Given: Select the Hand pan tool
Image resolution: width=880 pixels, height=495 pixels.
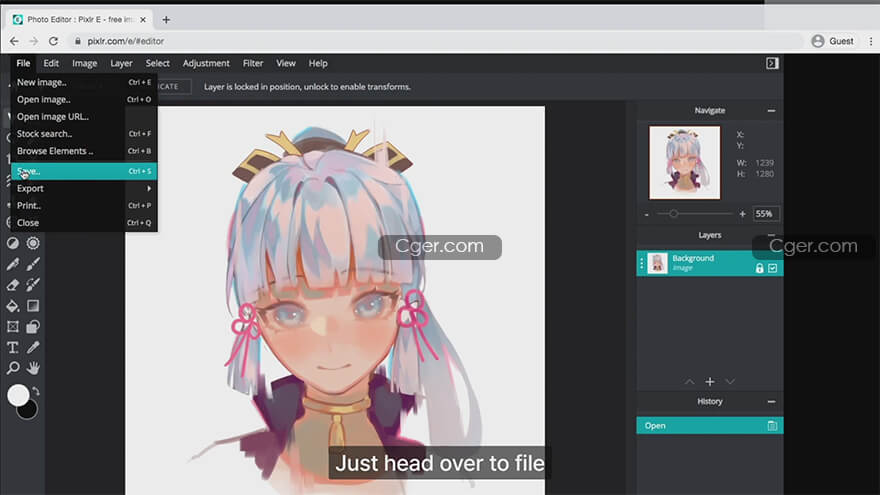Looking at the screenshot, I should tap(33, 368).
